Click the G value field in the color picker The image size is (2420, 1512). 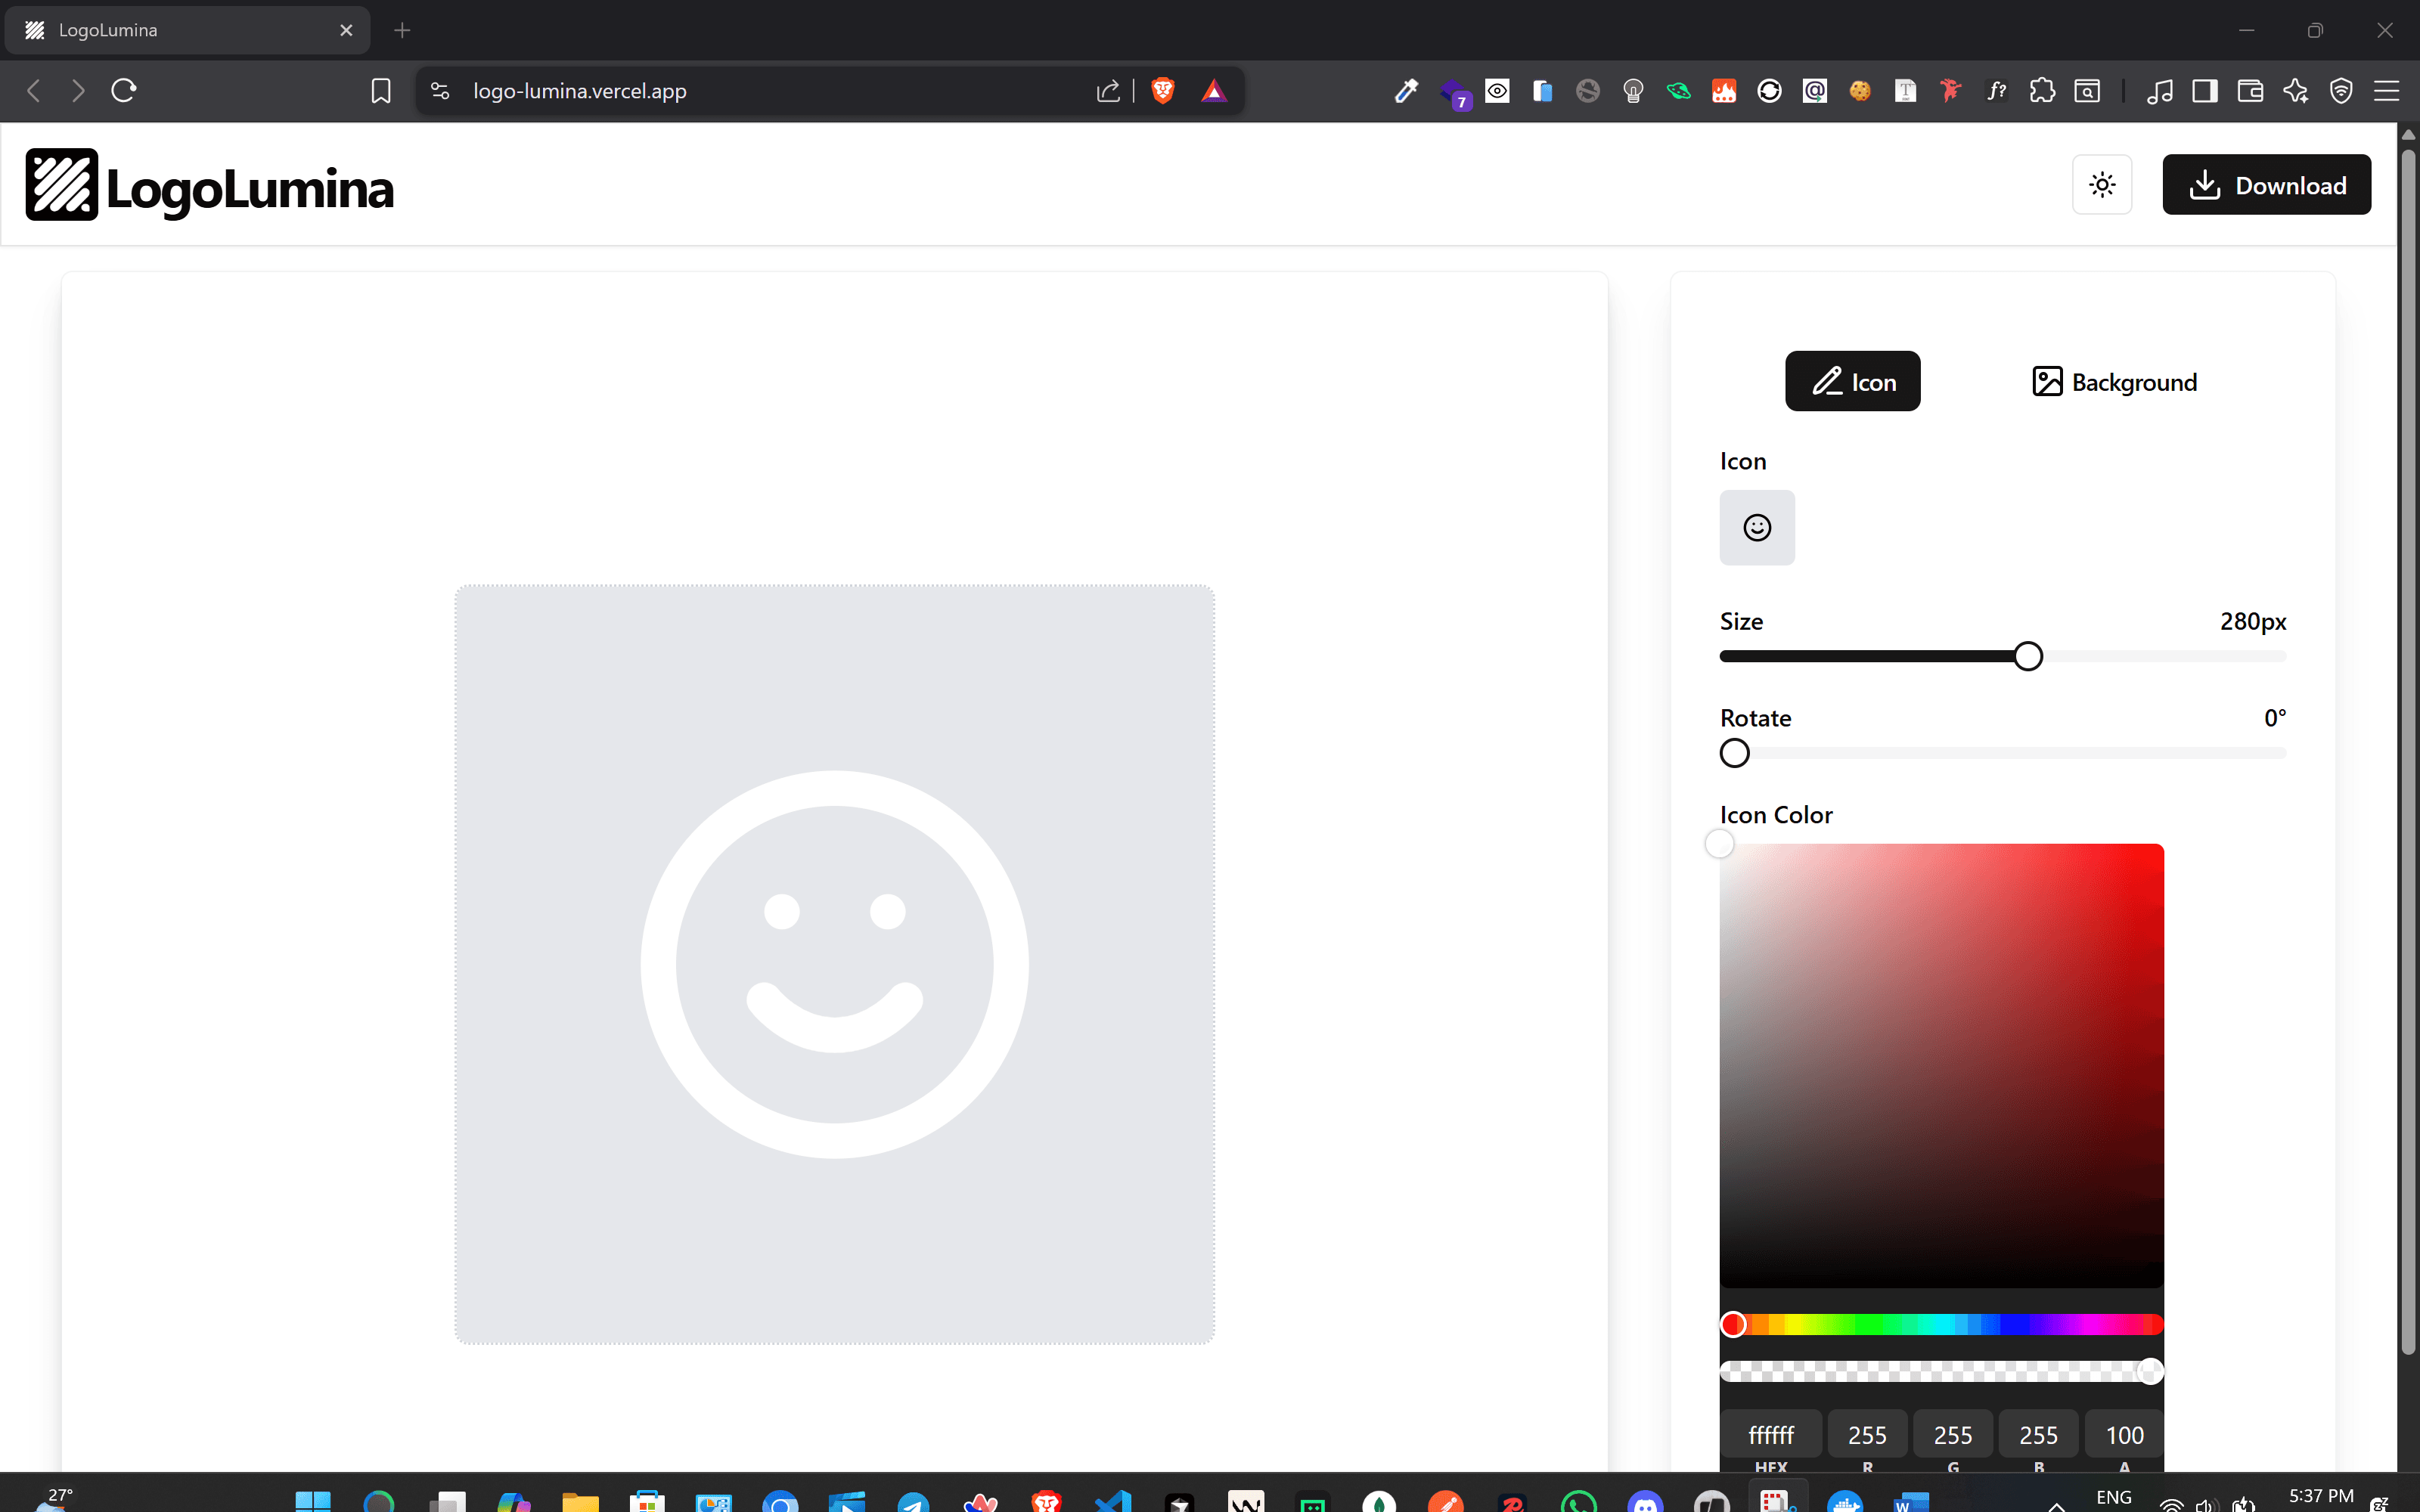coord(1953,1435)
